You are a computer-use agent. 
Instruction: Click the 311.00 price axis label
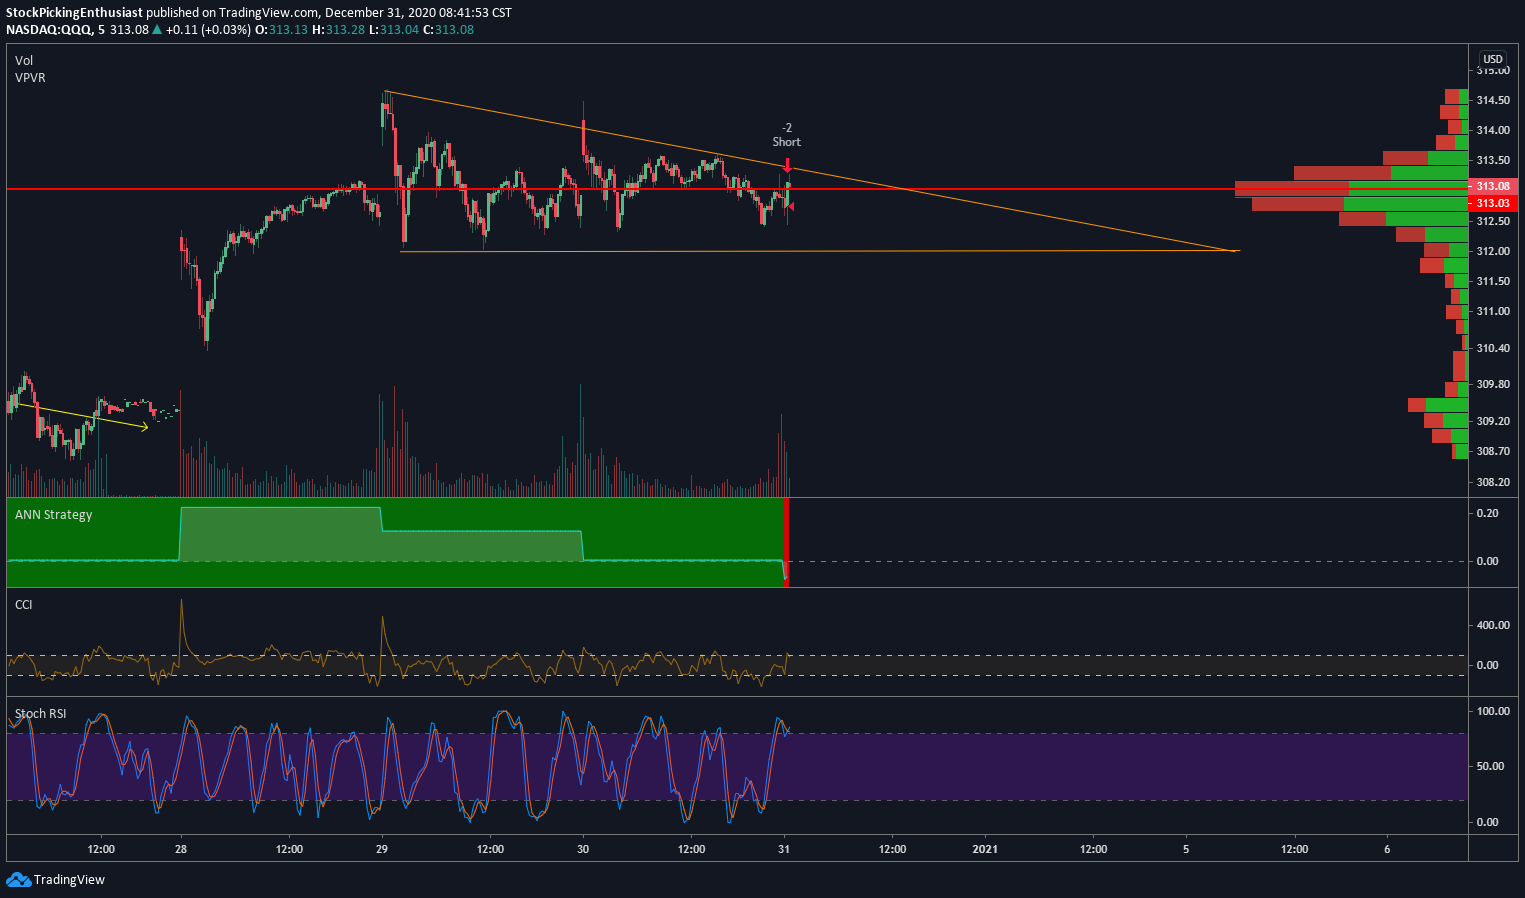pos(1493,311)
